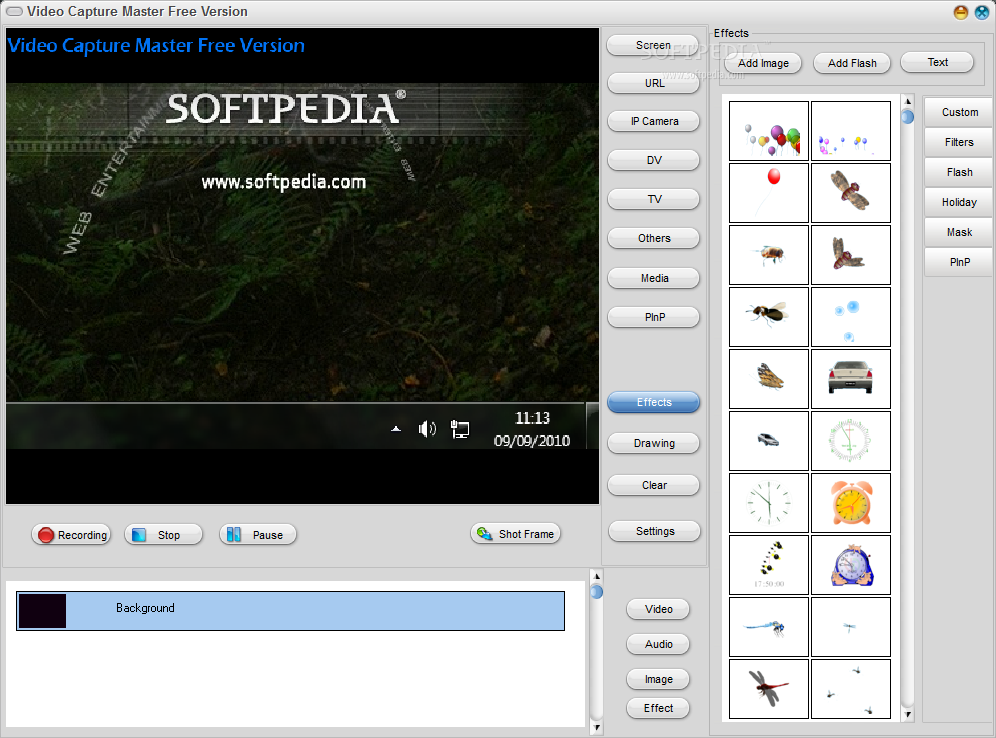Click the effects list scrollbar thumb
The height and width of the screenshot is (738, 996).
pos(908,117)
